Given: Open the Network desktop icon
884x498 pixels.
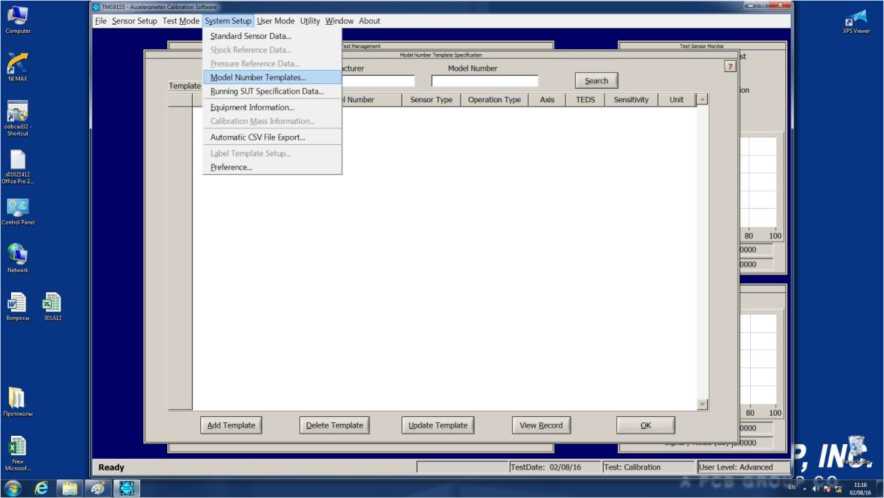Looking at the screenshot, I should (17, 255).
